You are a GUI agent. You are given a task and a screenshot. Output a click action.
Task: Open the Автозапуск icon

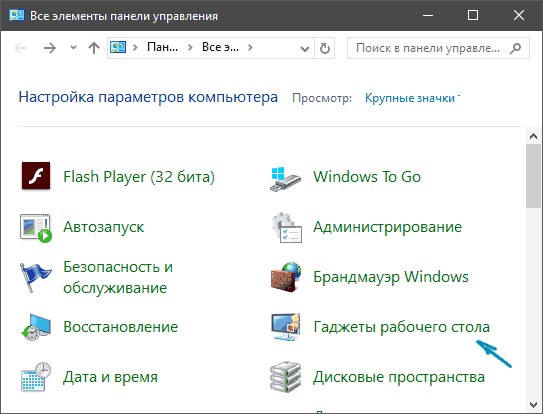click(36, 228)
